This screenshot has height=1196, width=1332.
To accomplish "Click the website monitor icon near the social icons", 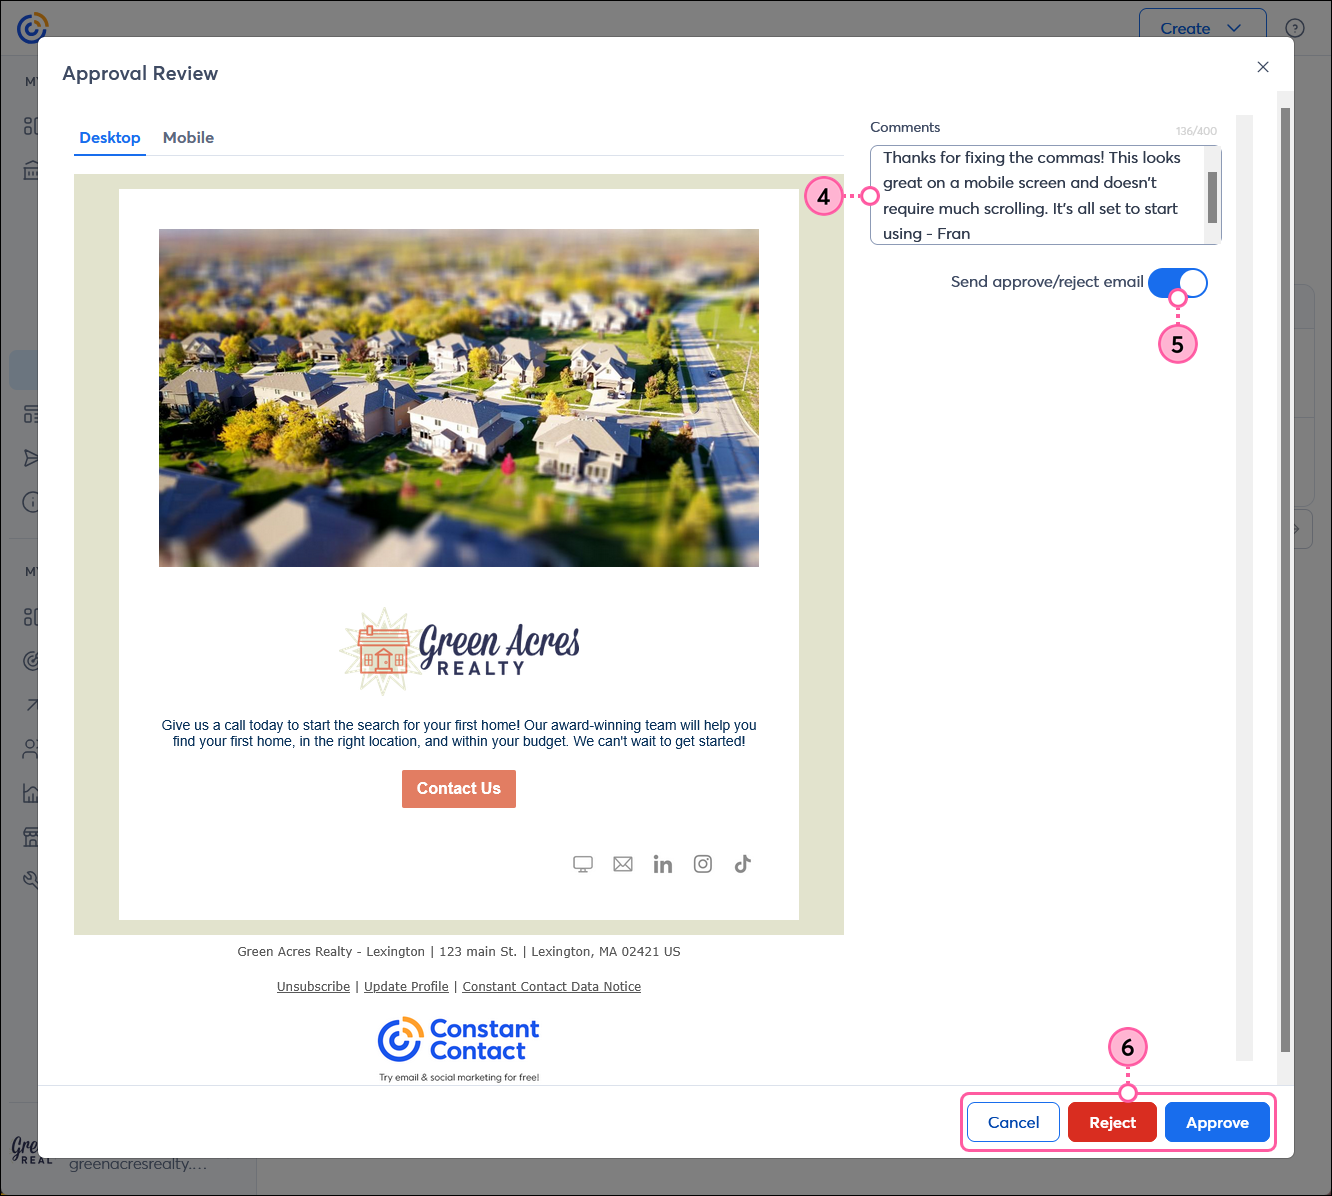I will pyautogui.click(x=582, y=863).
